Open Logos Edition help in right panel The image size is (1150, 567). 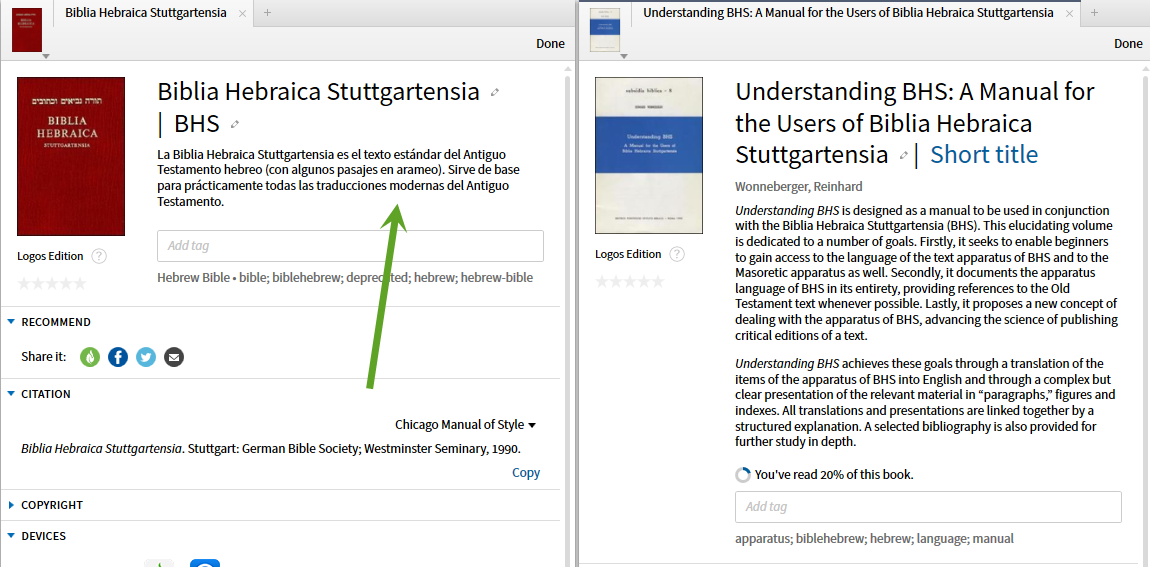[678, 255]
